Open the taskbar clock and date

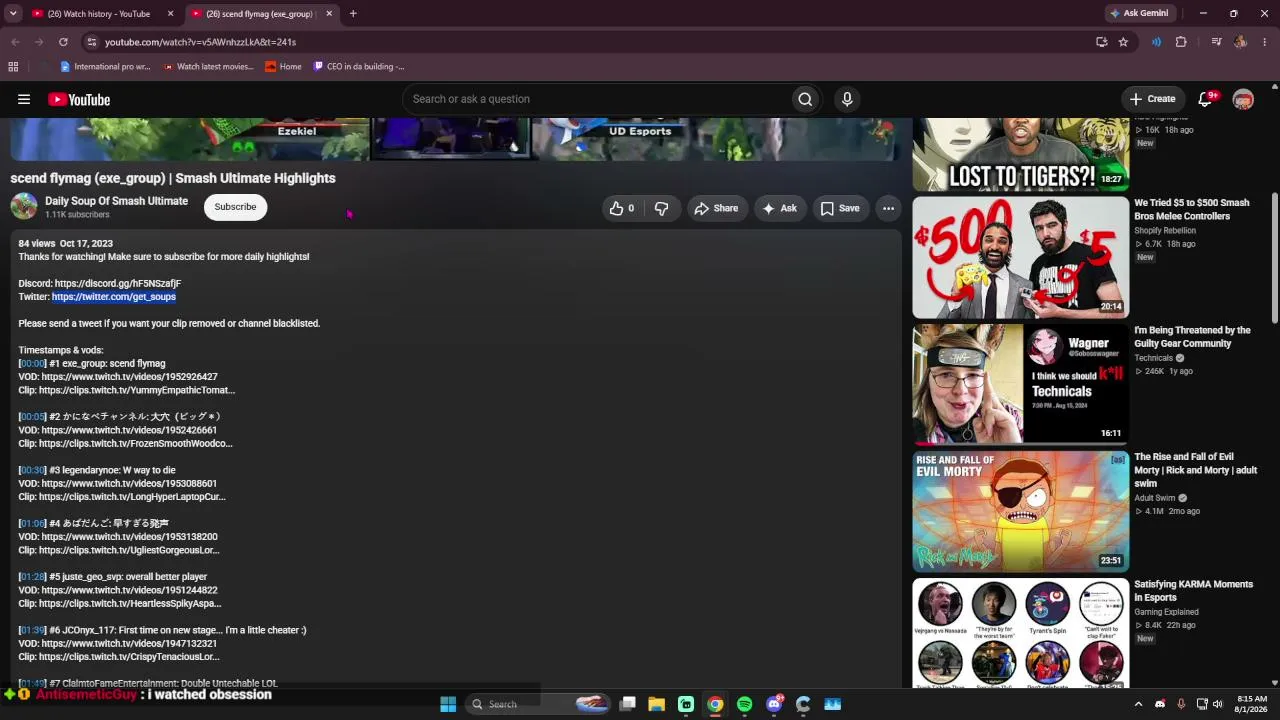point(1252,704)
